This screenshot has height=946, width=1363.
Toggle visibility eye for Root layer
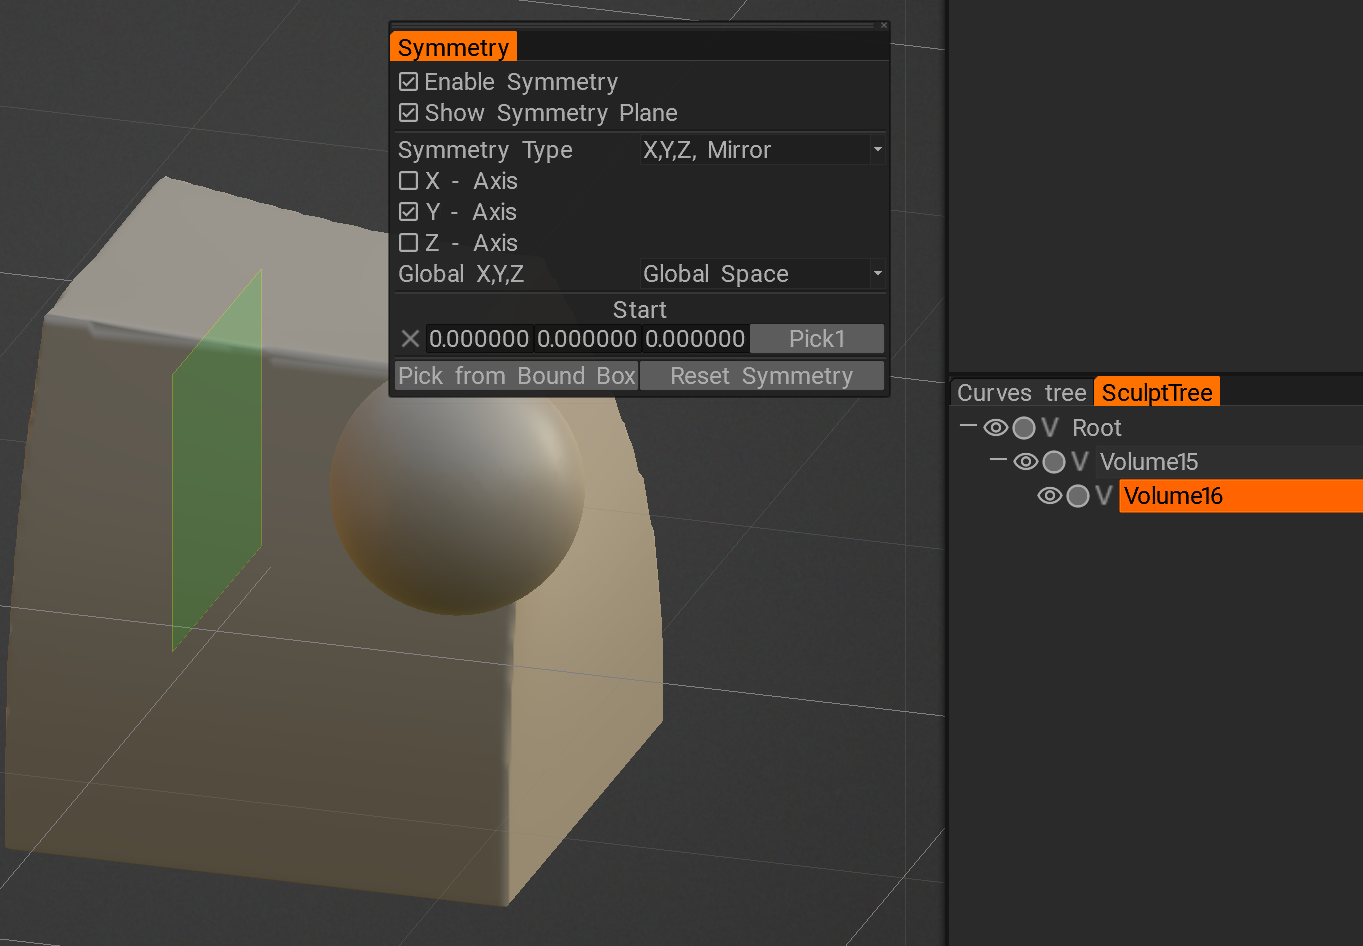click(x=995, y=428)
